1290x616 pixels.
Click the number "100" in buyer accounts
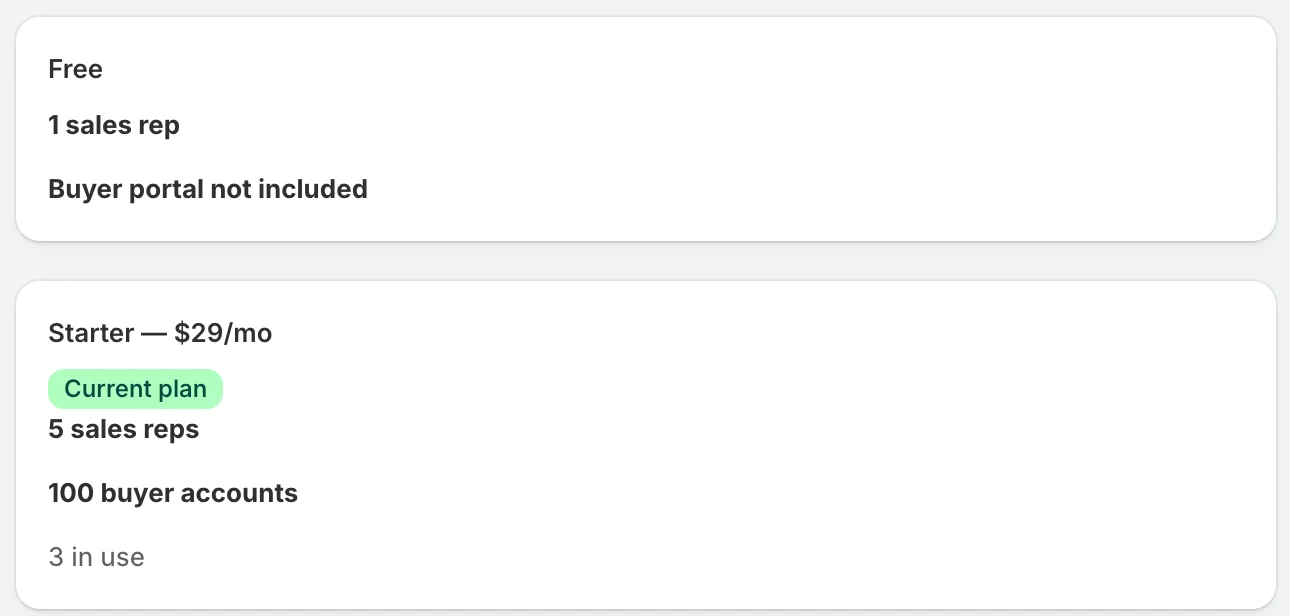pyautogui.click(x=71, y=493)
